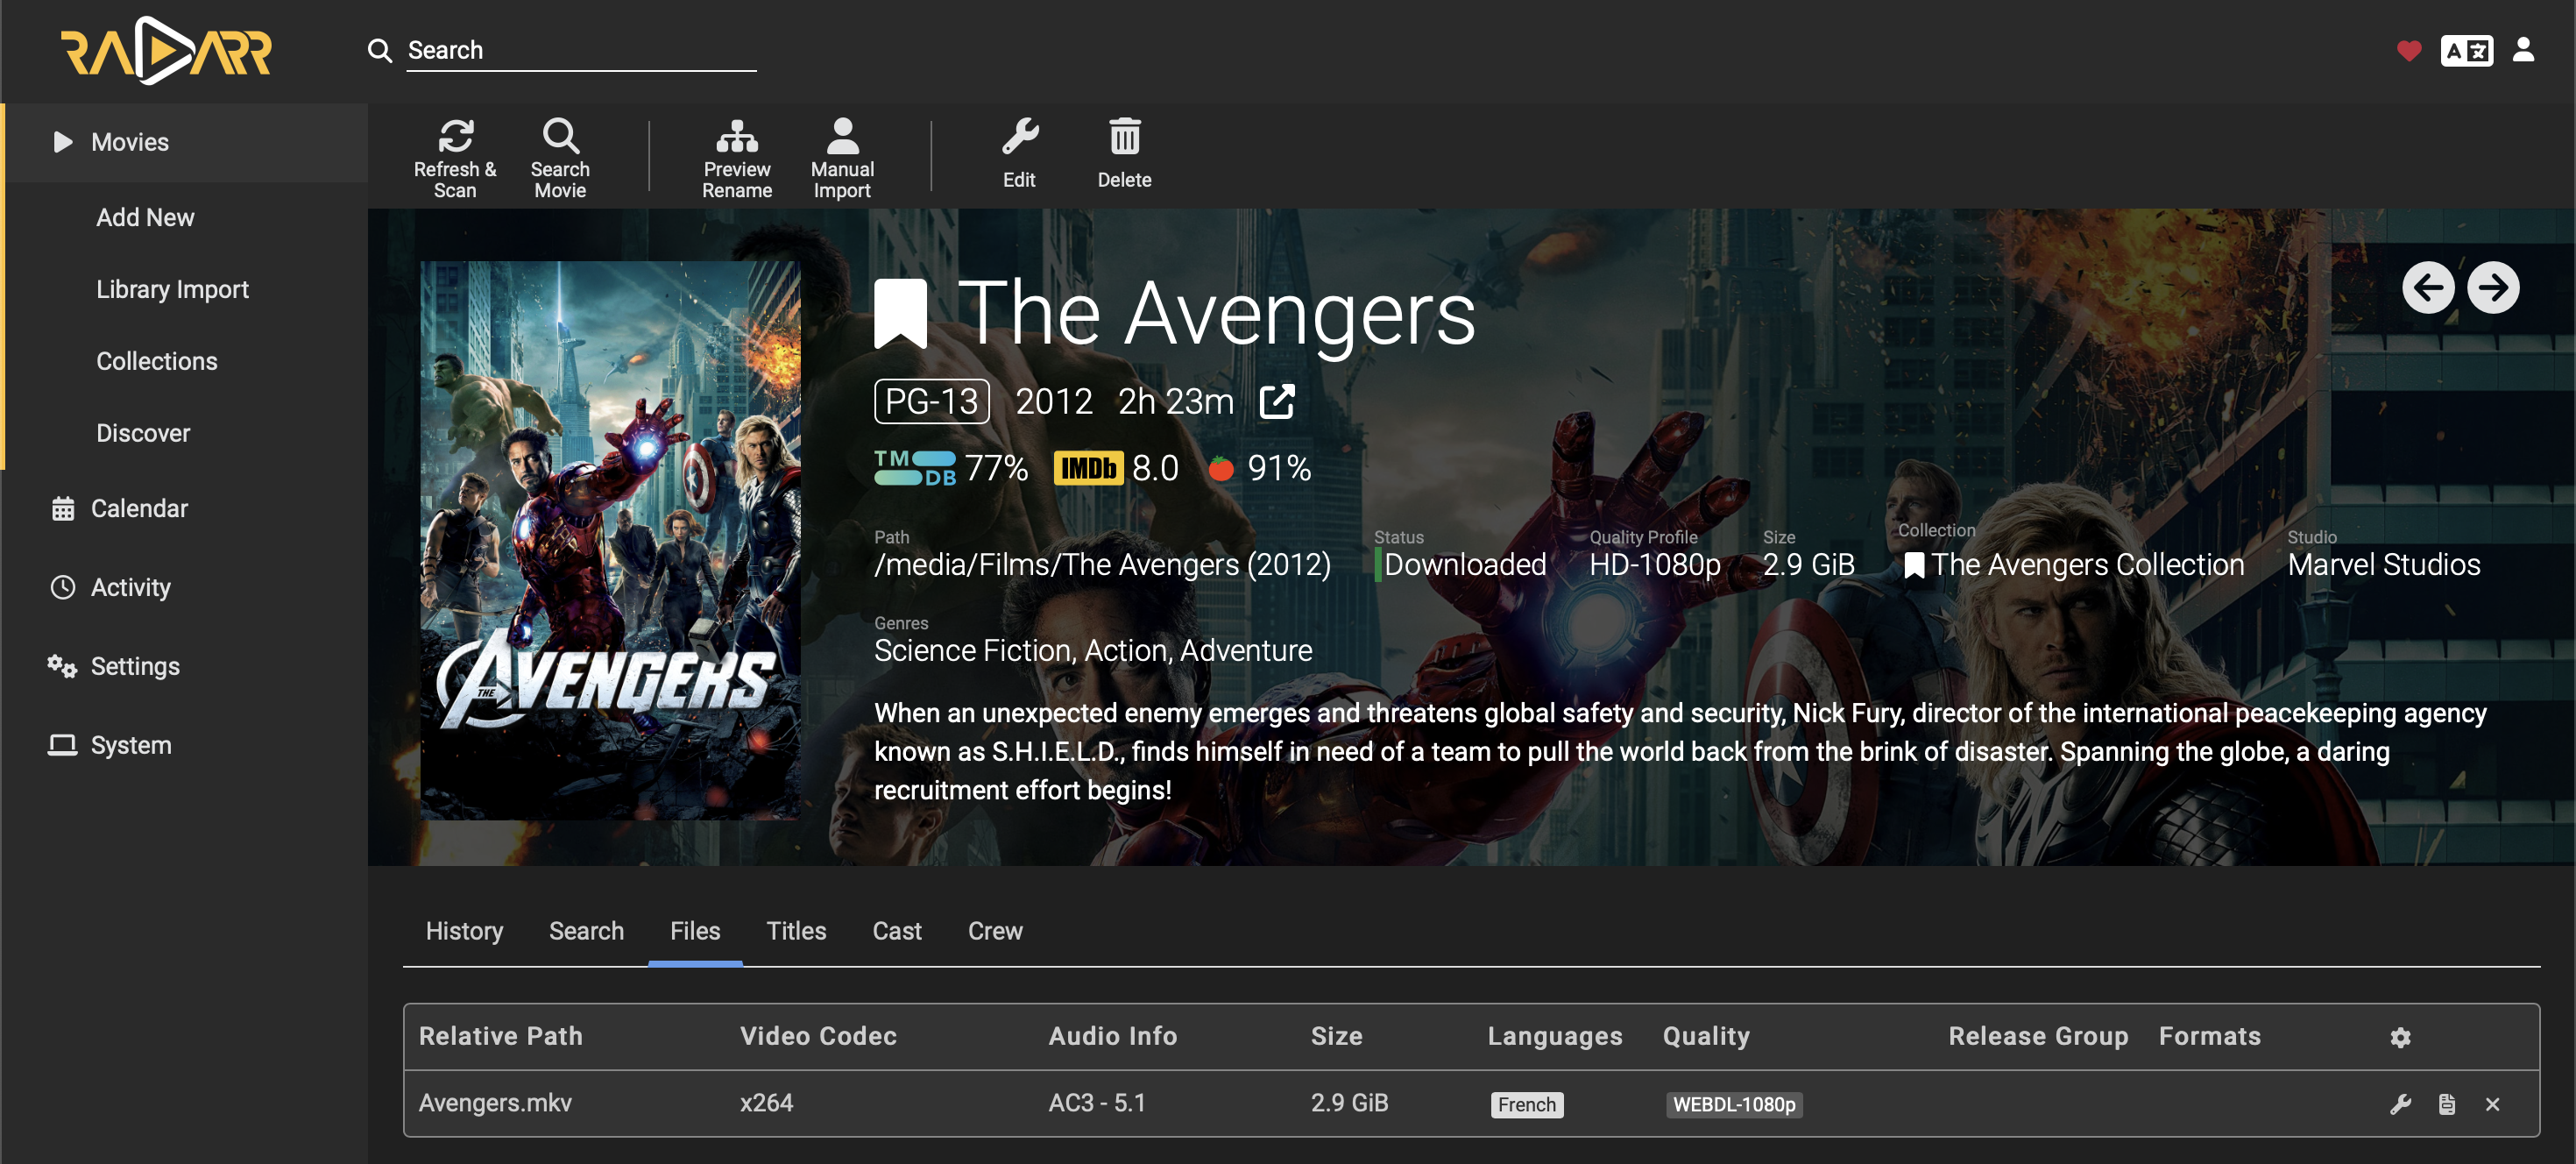
Task: Switch to the History tab
Action: click(x=464, y=931)
